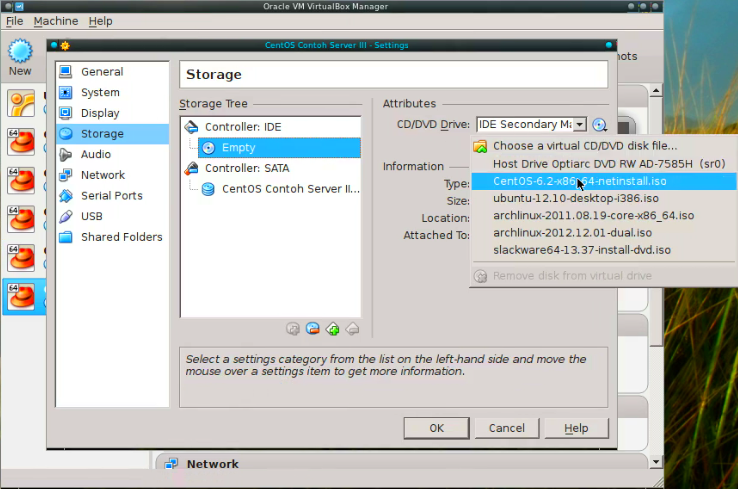The height and width of the screenshot is (489, 738).
Task: Click the add attachment icon below Storage Tree
Action: [x=293, y=329]
